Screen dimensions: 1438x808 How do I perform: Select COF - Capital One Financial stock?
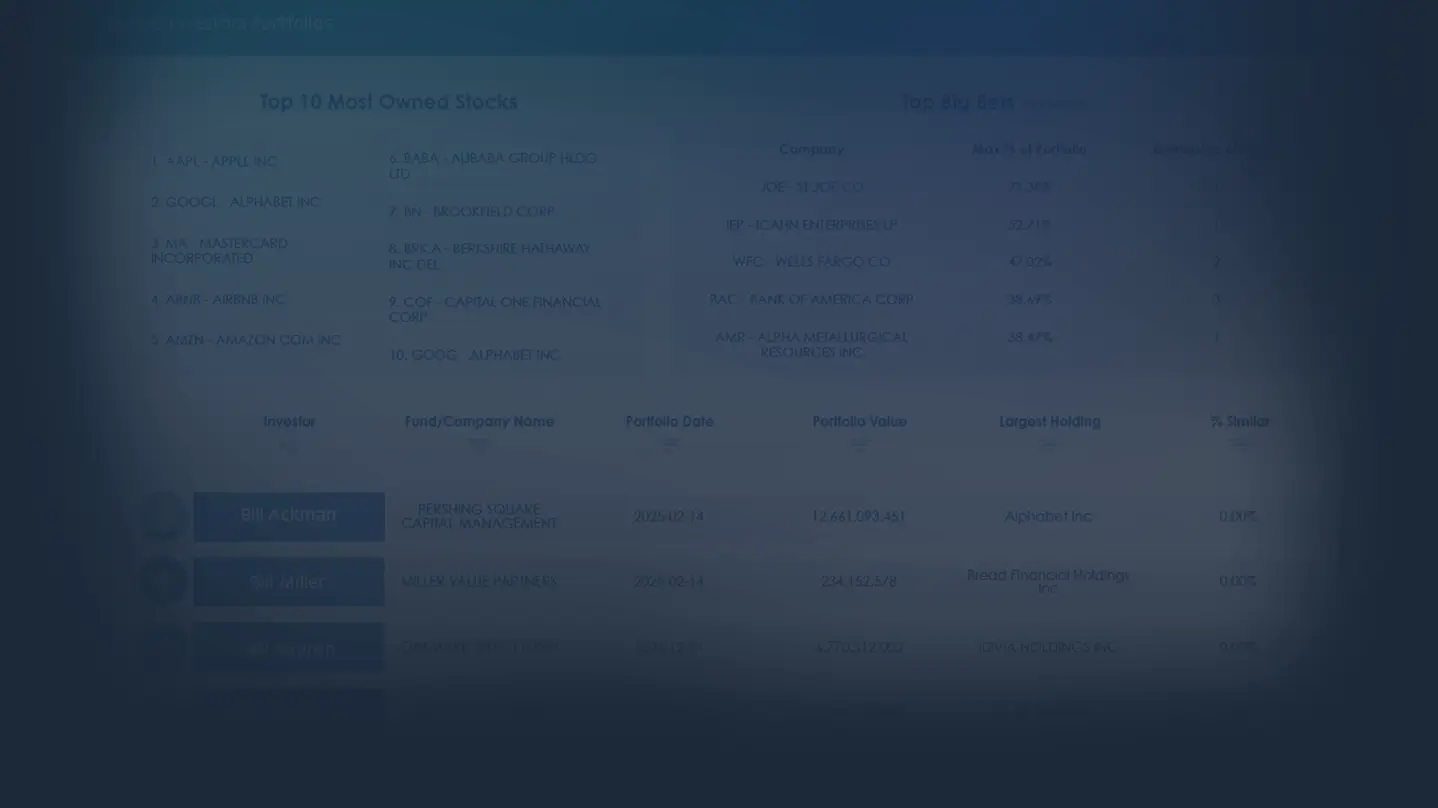pyautogui.click(x=495, y=309)
